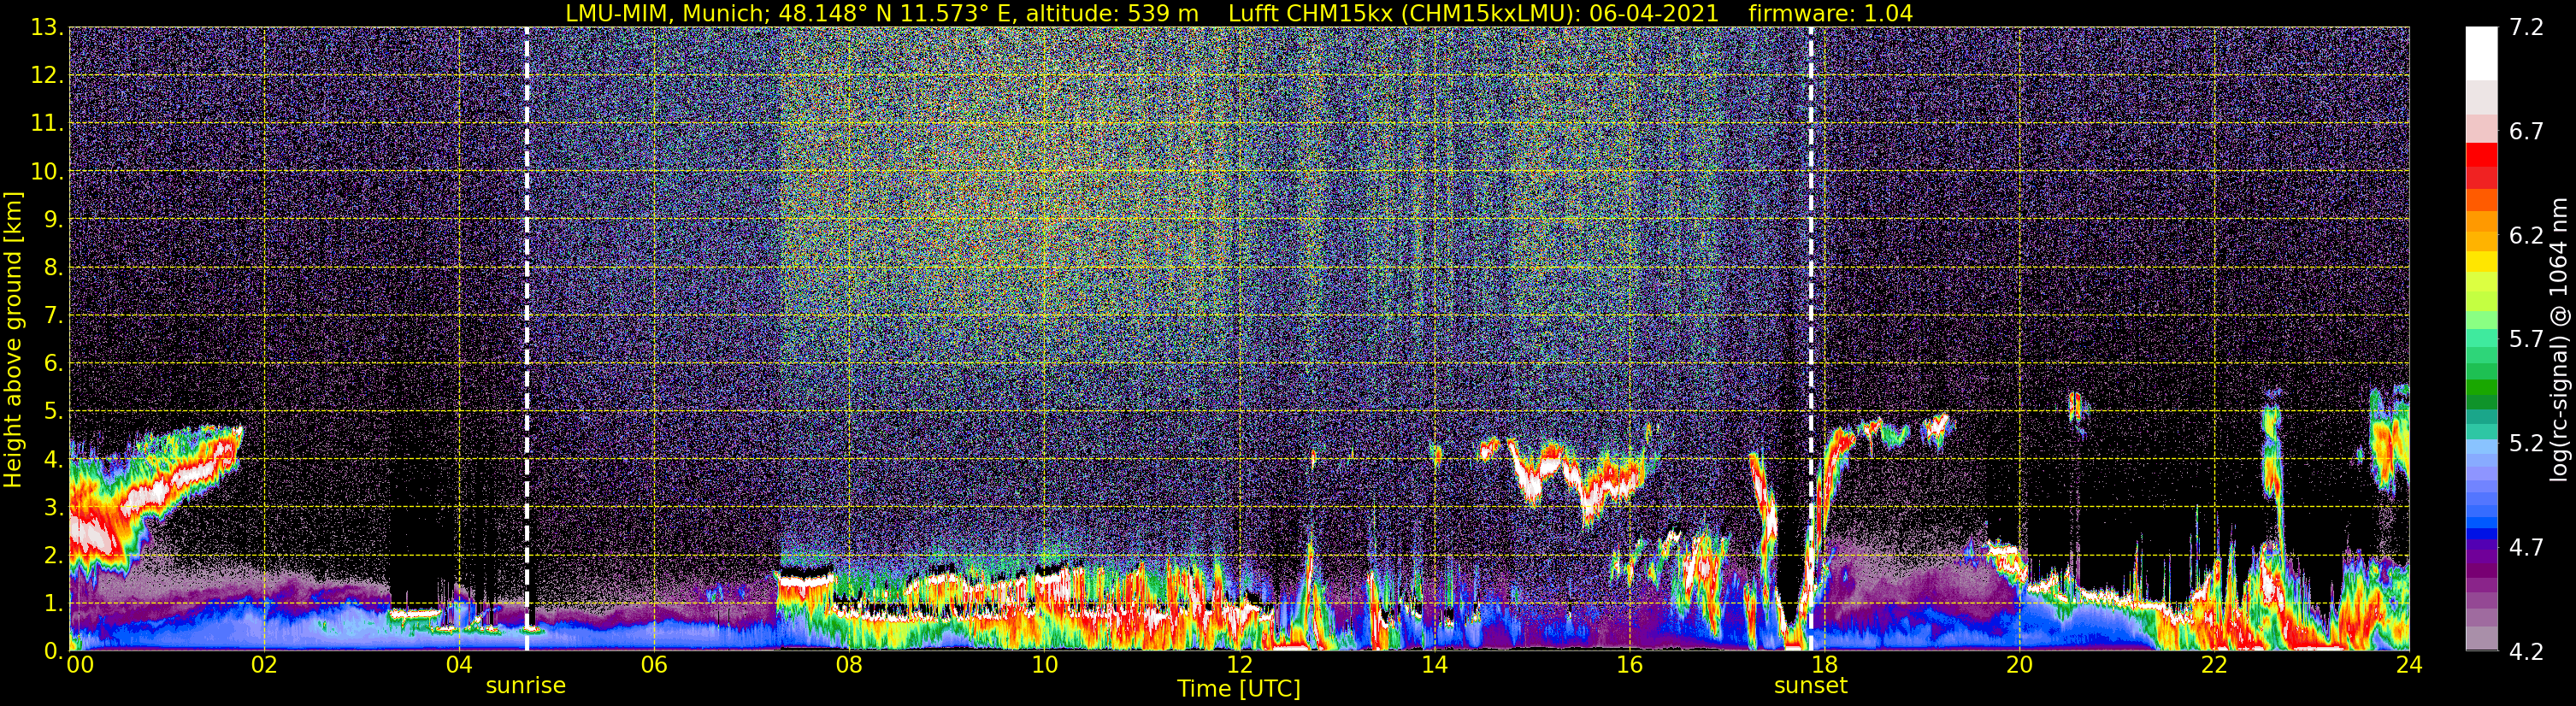Click the 'Time [UTC]' axis title

(x=1239, y=689)
